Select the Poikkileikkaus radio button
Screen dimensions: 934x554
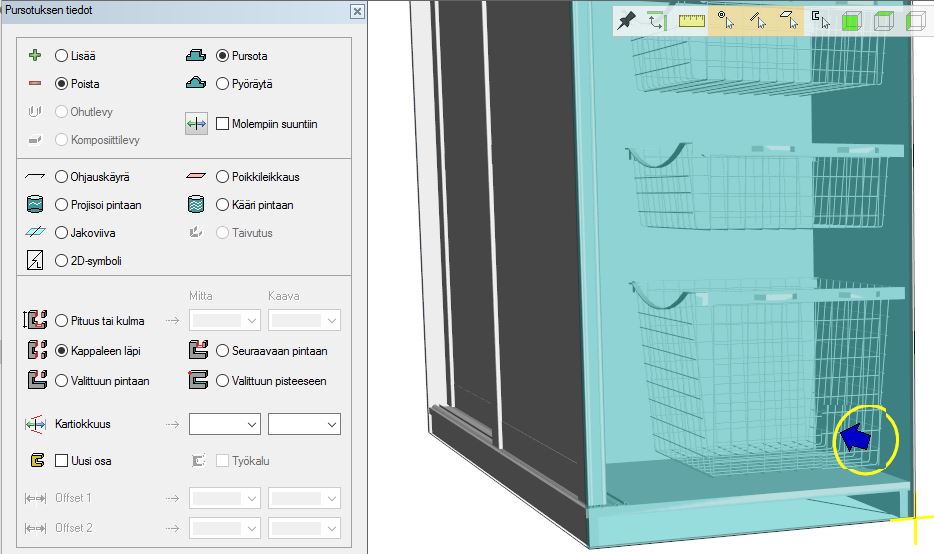click(x=222, y=176)
